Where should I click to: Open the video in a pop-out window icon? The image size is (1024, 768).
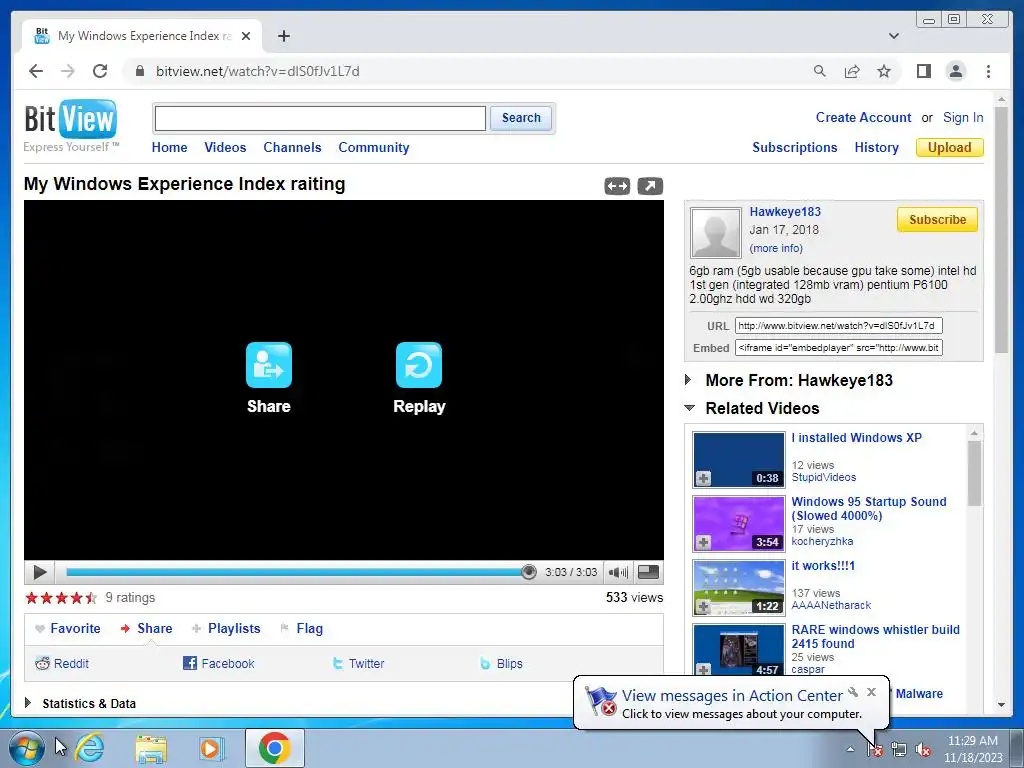(x=650, y=186)
